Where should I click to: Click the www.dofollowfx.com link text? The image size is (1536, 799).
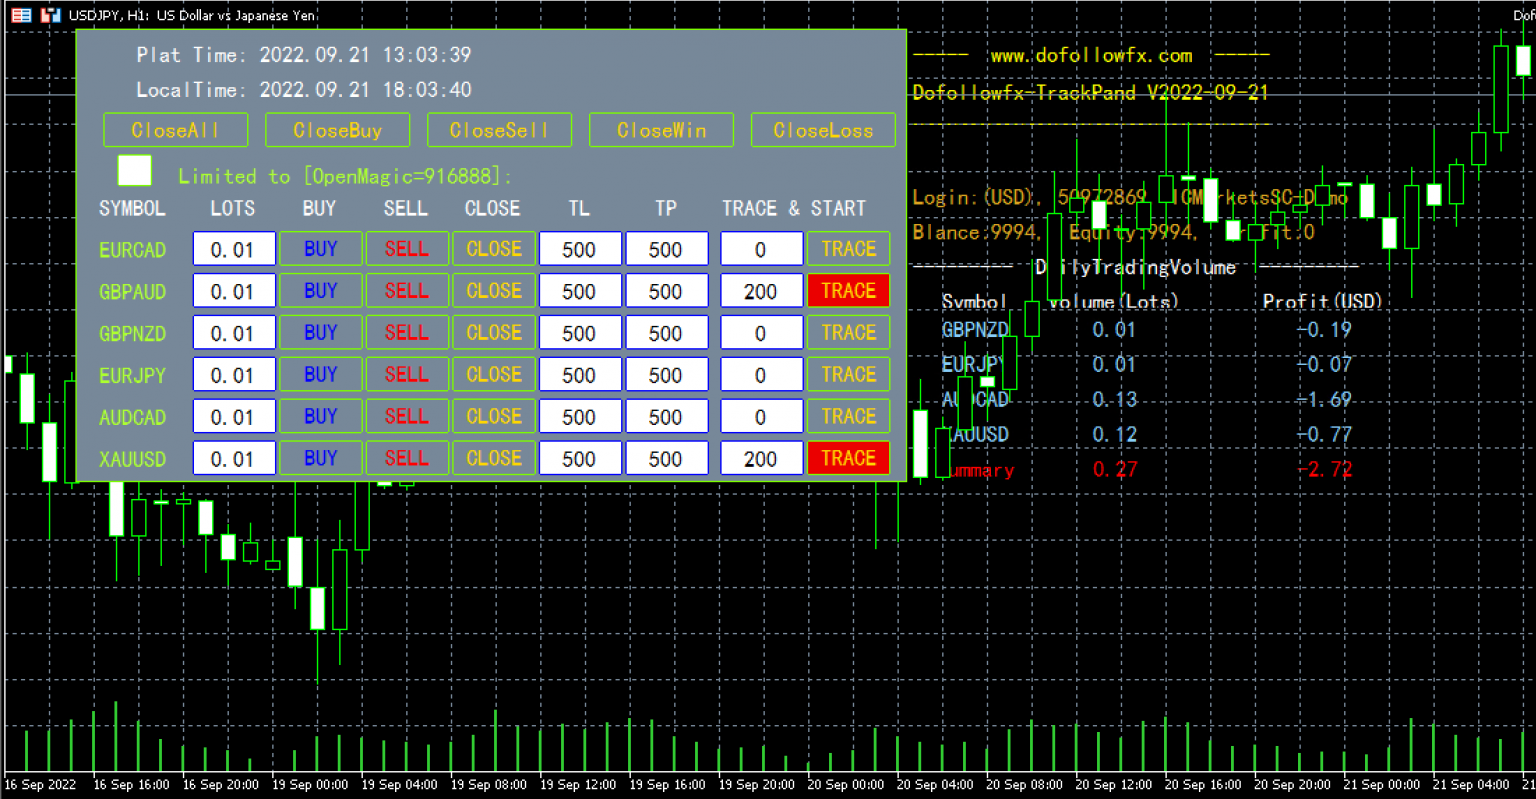1091,56
